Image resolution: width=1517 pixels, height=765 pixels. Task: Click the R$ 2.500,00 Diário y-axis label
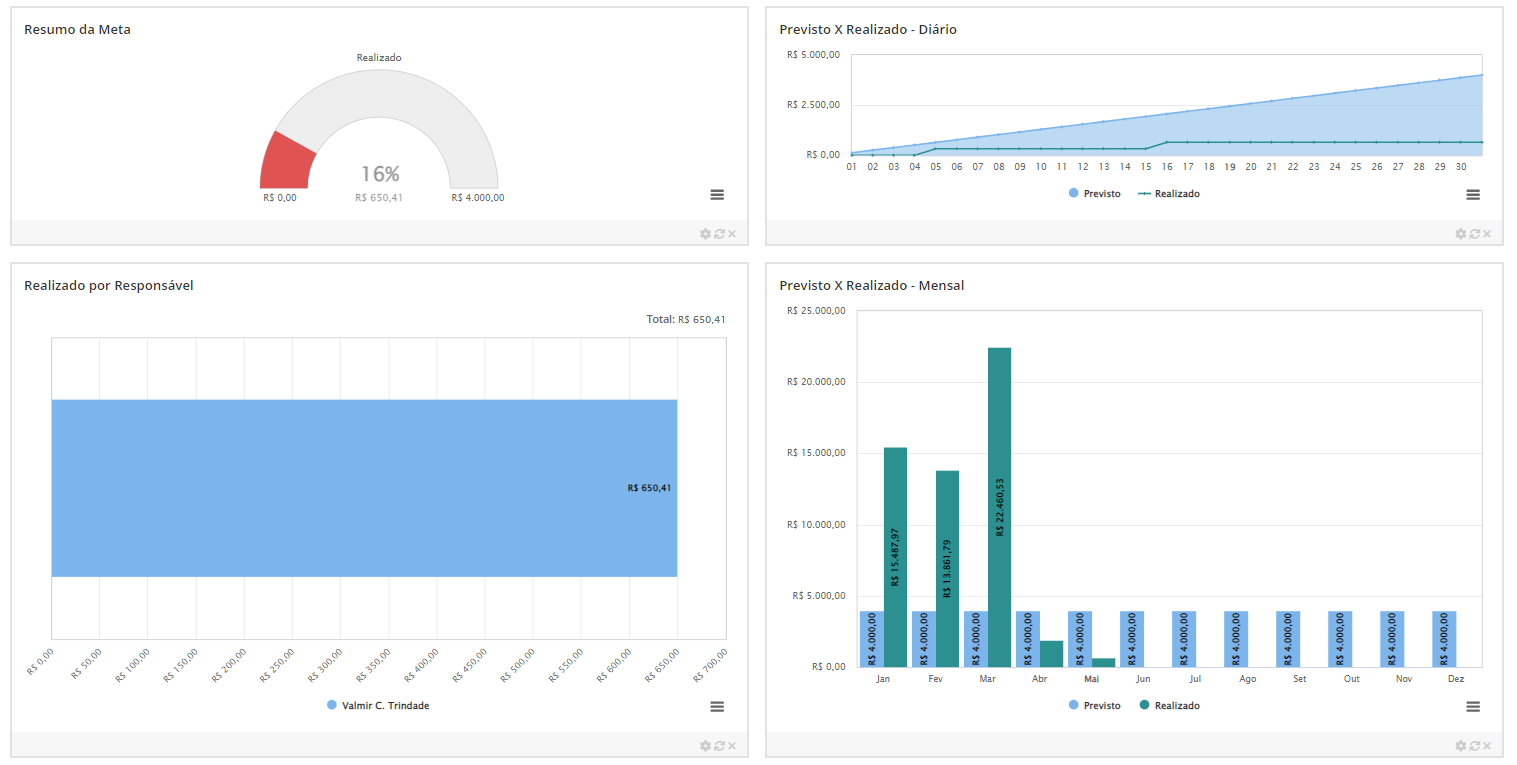[x=813, y=105]
